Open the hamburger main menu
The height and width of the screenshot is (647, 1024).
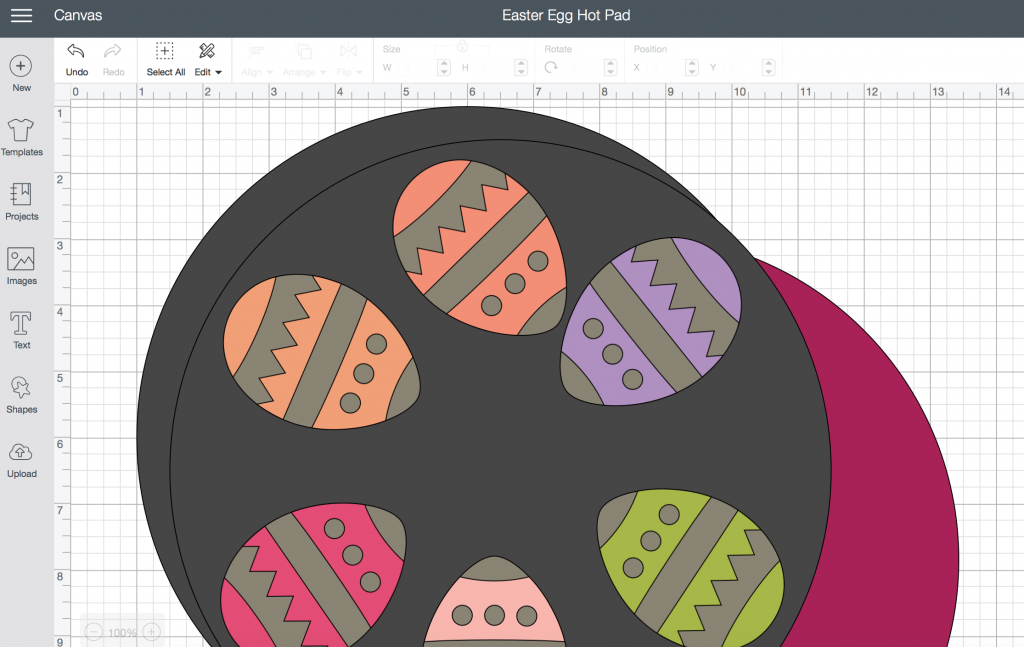pyautogui.click(x=21, y=15)
